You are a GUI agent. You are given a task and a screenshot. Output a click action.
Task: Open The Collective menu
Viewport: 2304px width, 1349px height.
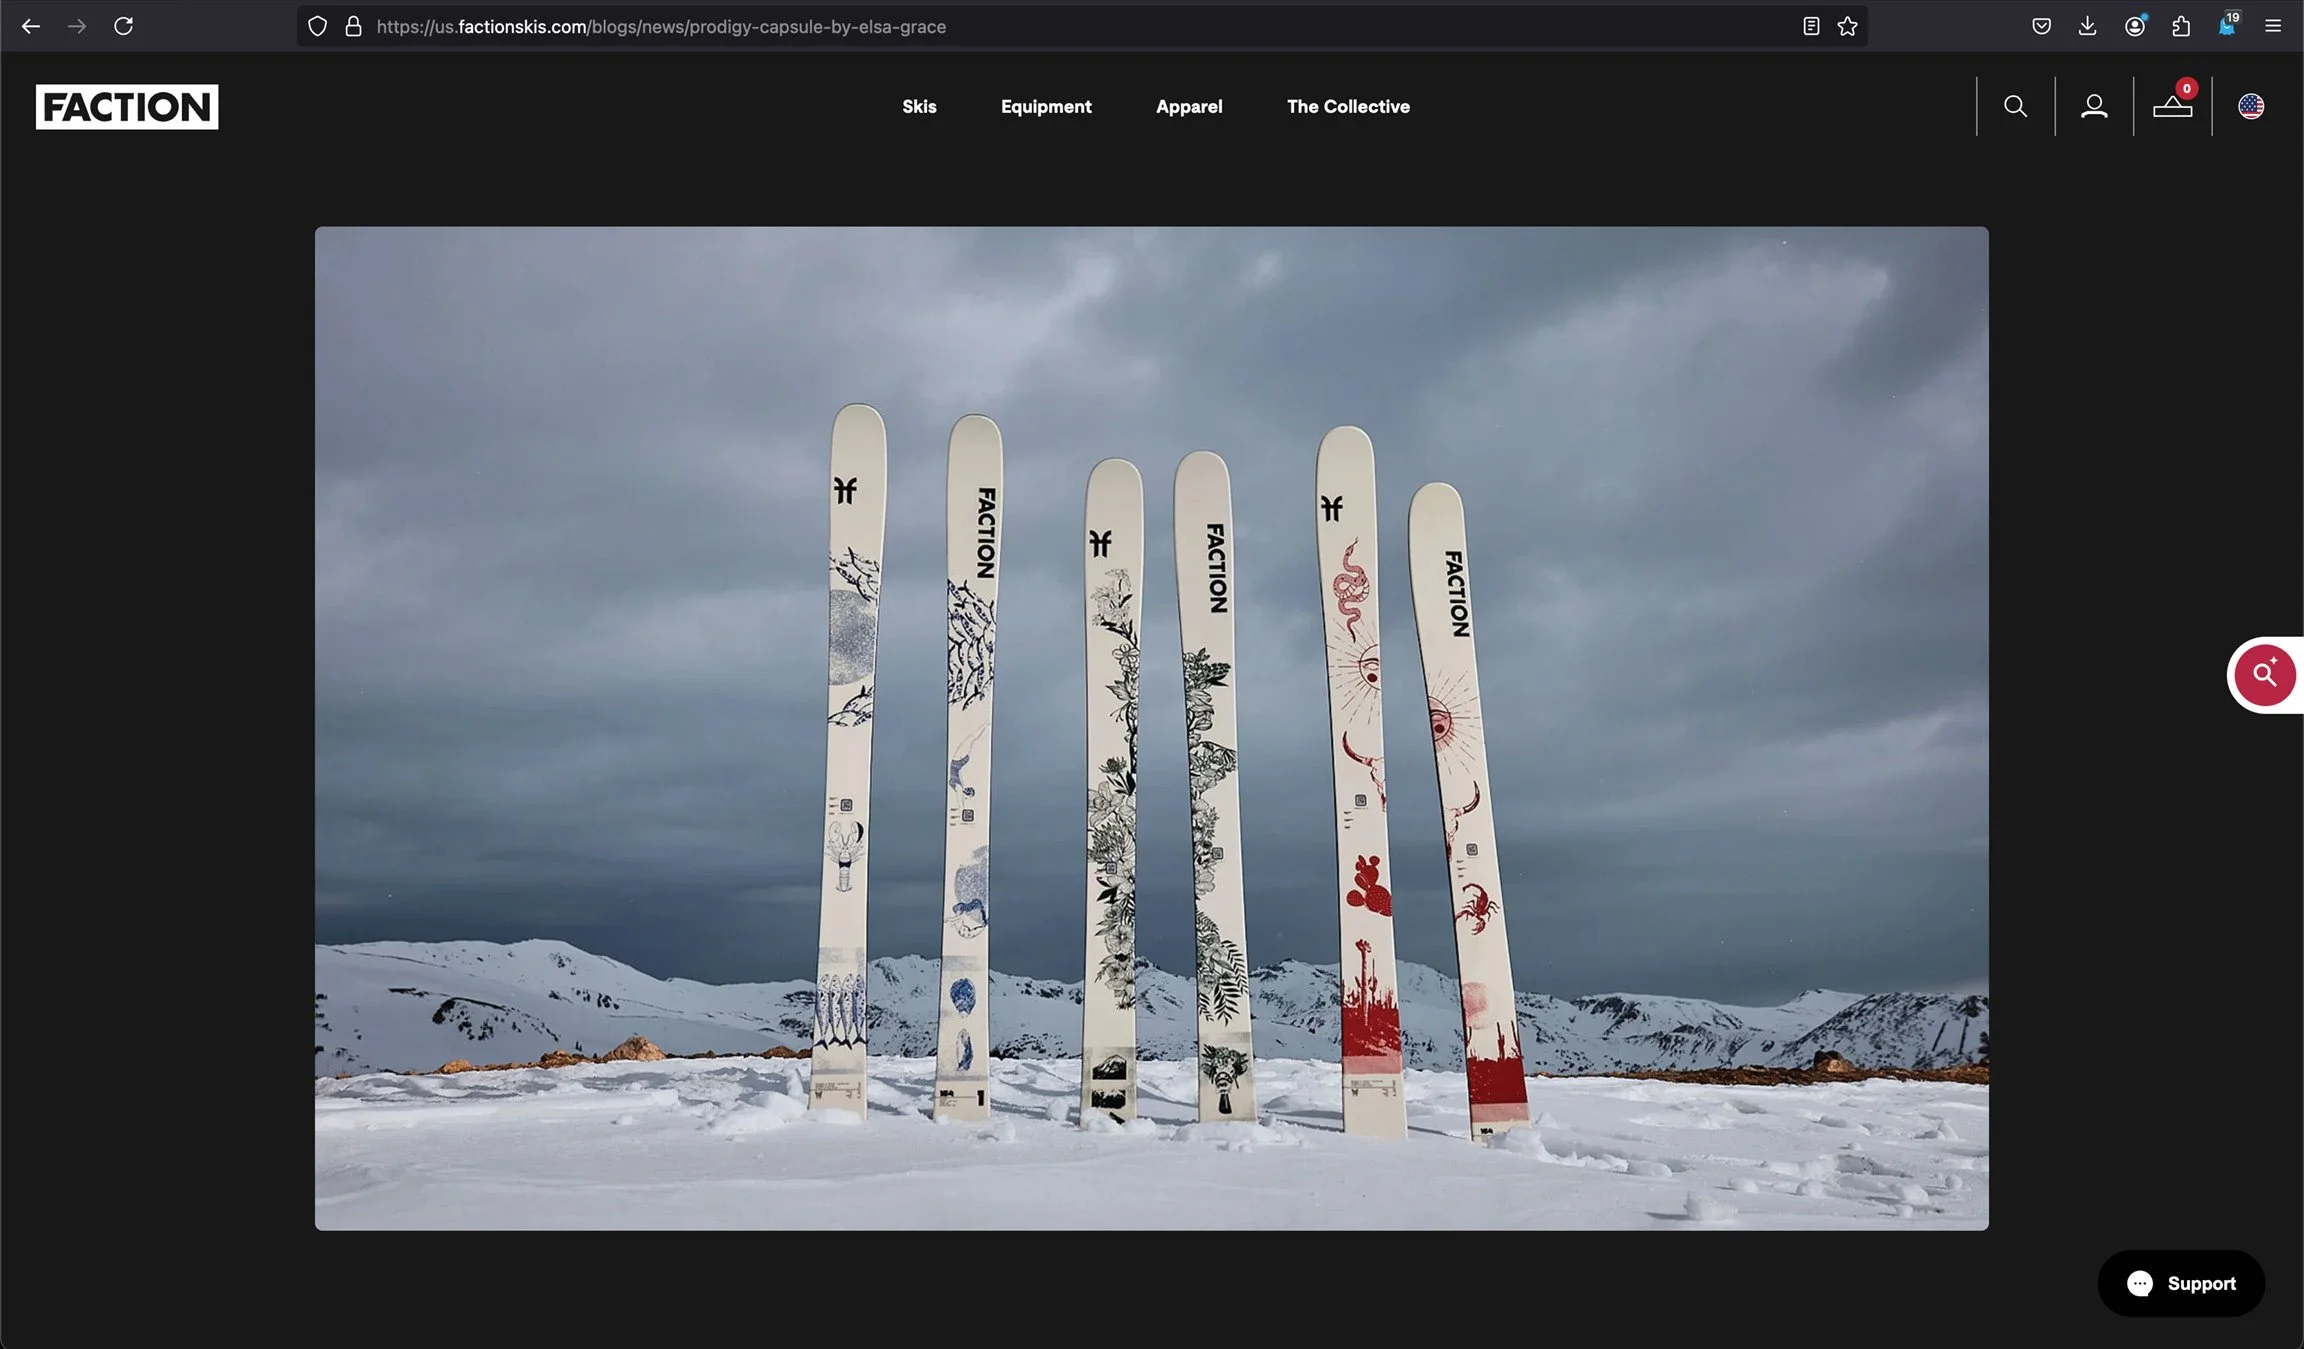[x=1348, y=106]
